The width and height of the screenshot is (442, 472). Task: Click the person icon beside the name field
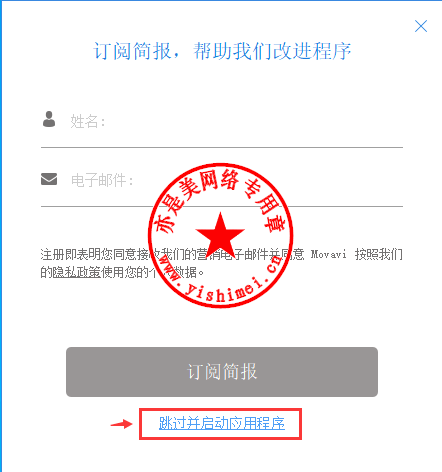pos(49,119)
